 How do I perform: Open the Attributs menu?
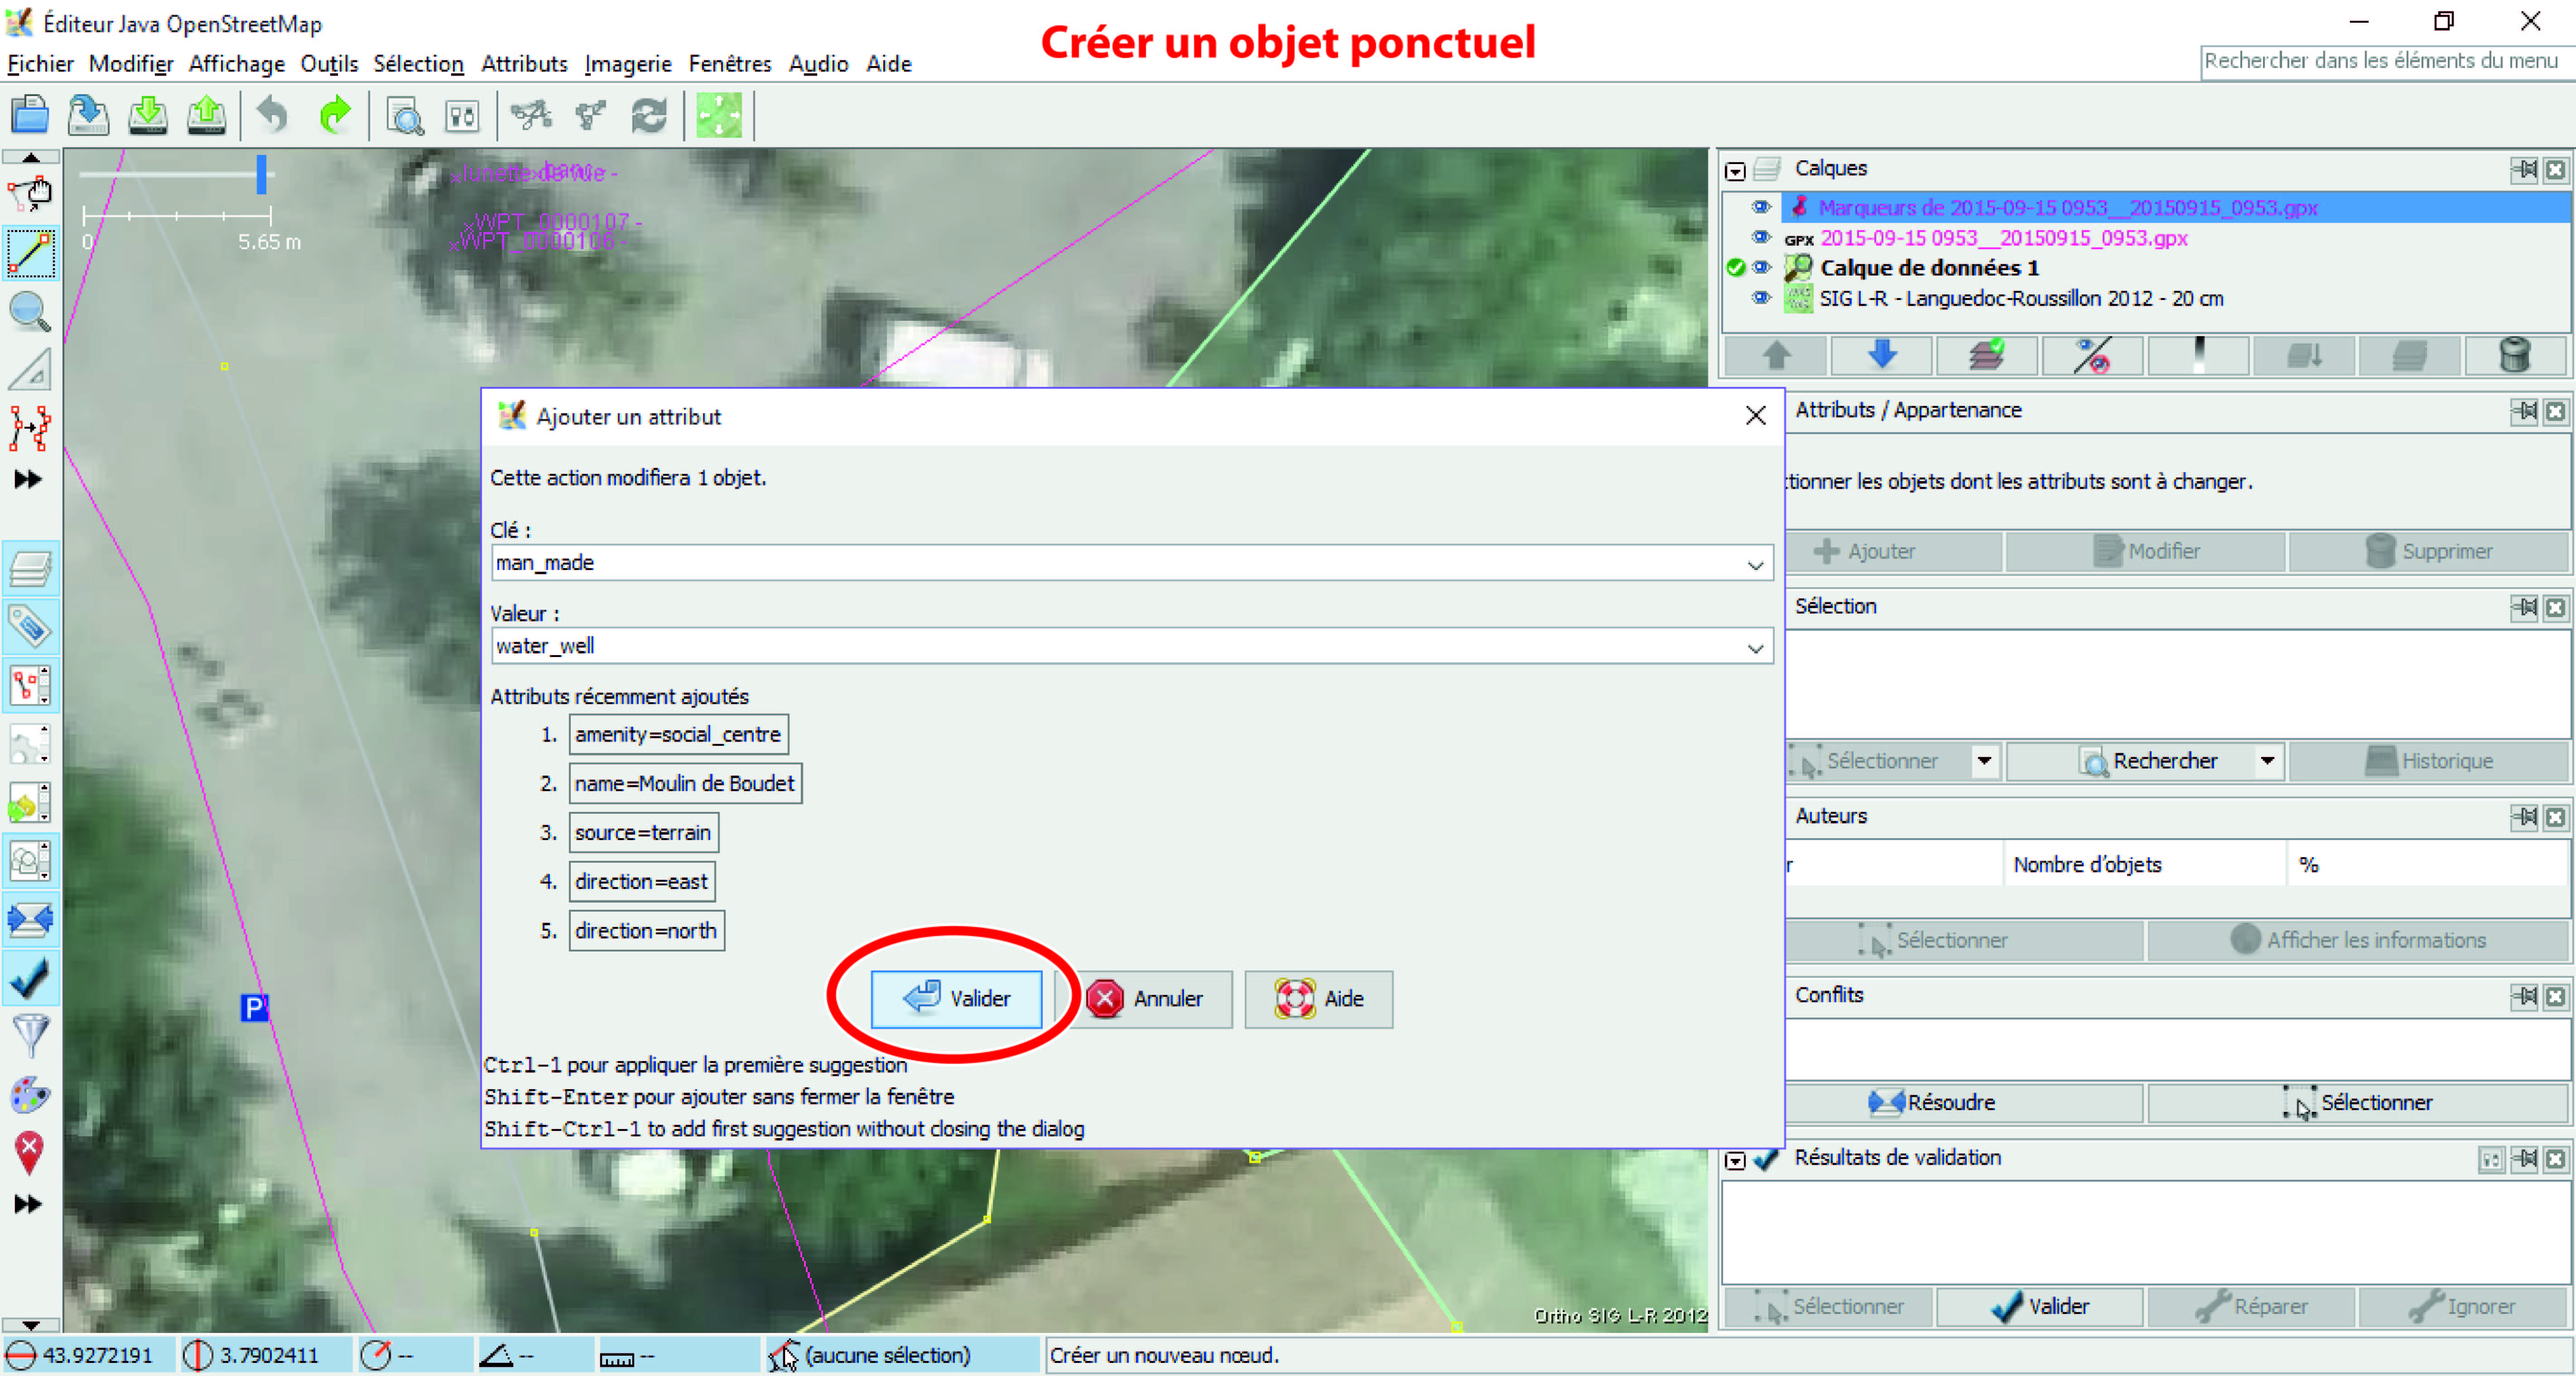(x=524, y=64)
